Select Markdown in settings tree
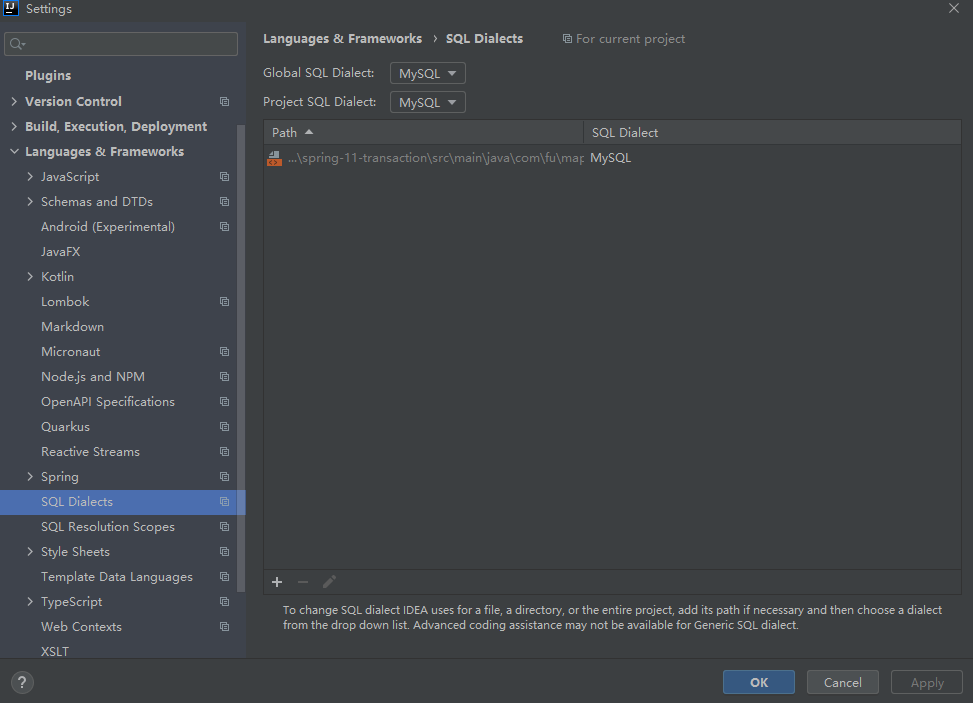The width and height of the screenshot is (973, 703). click(72, 326)
